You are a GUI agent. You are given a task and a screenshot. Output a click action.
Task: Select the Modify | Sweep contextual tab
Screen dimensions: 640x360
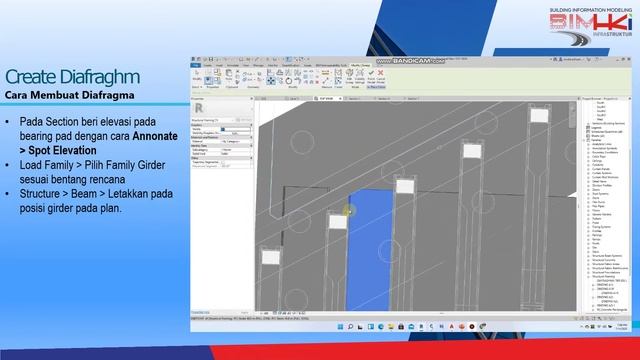[x=360, y=65]
